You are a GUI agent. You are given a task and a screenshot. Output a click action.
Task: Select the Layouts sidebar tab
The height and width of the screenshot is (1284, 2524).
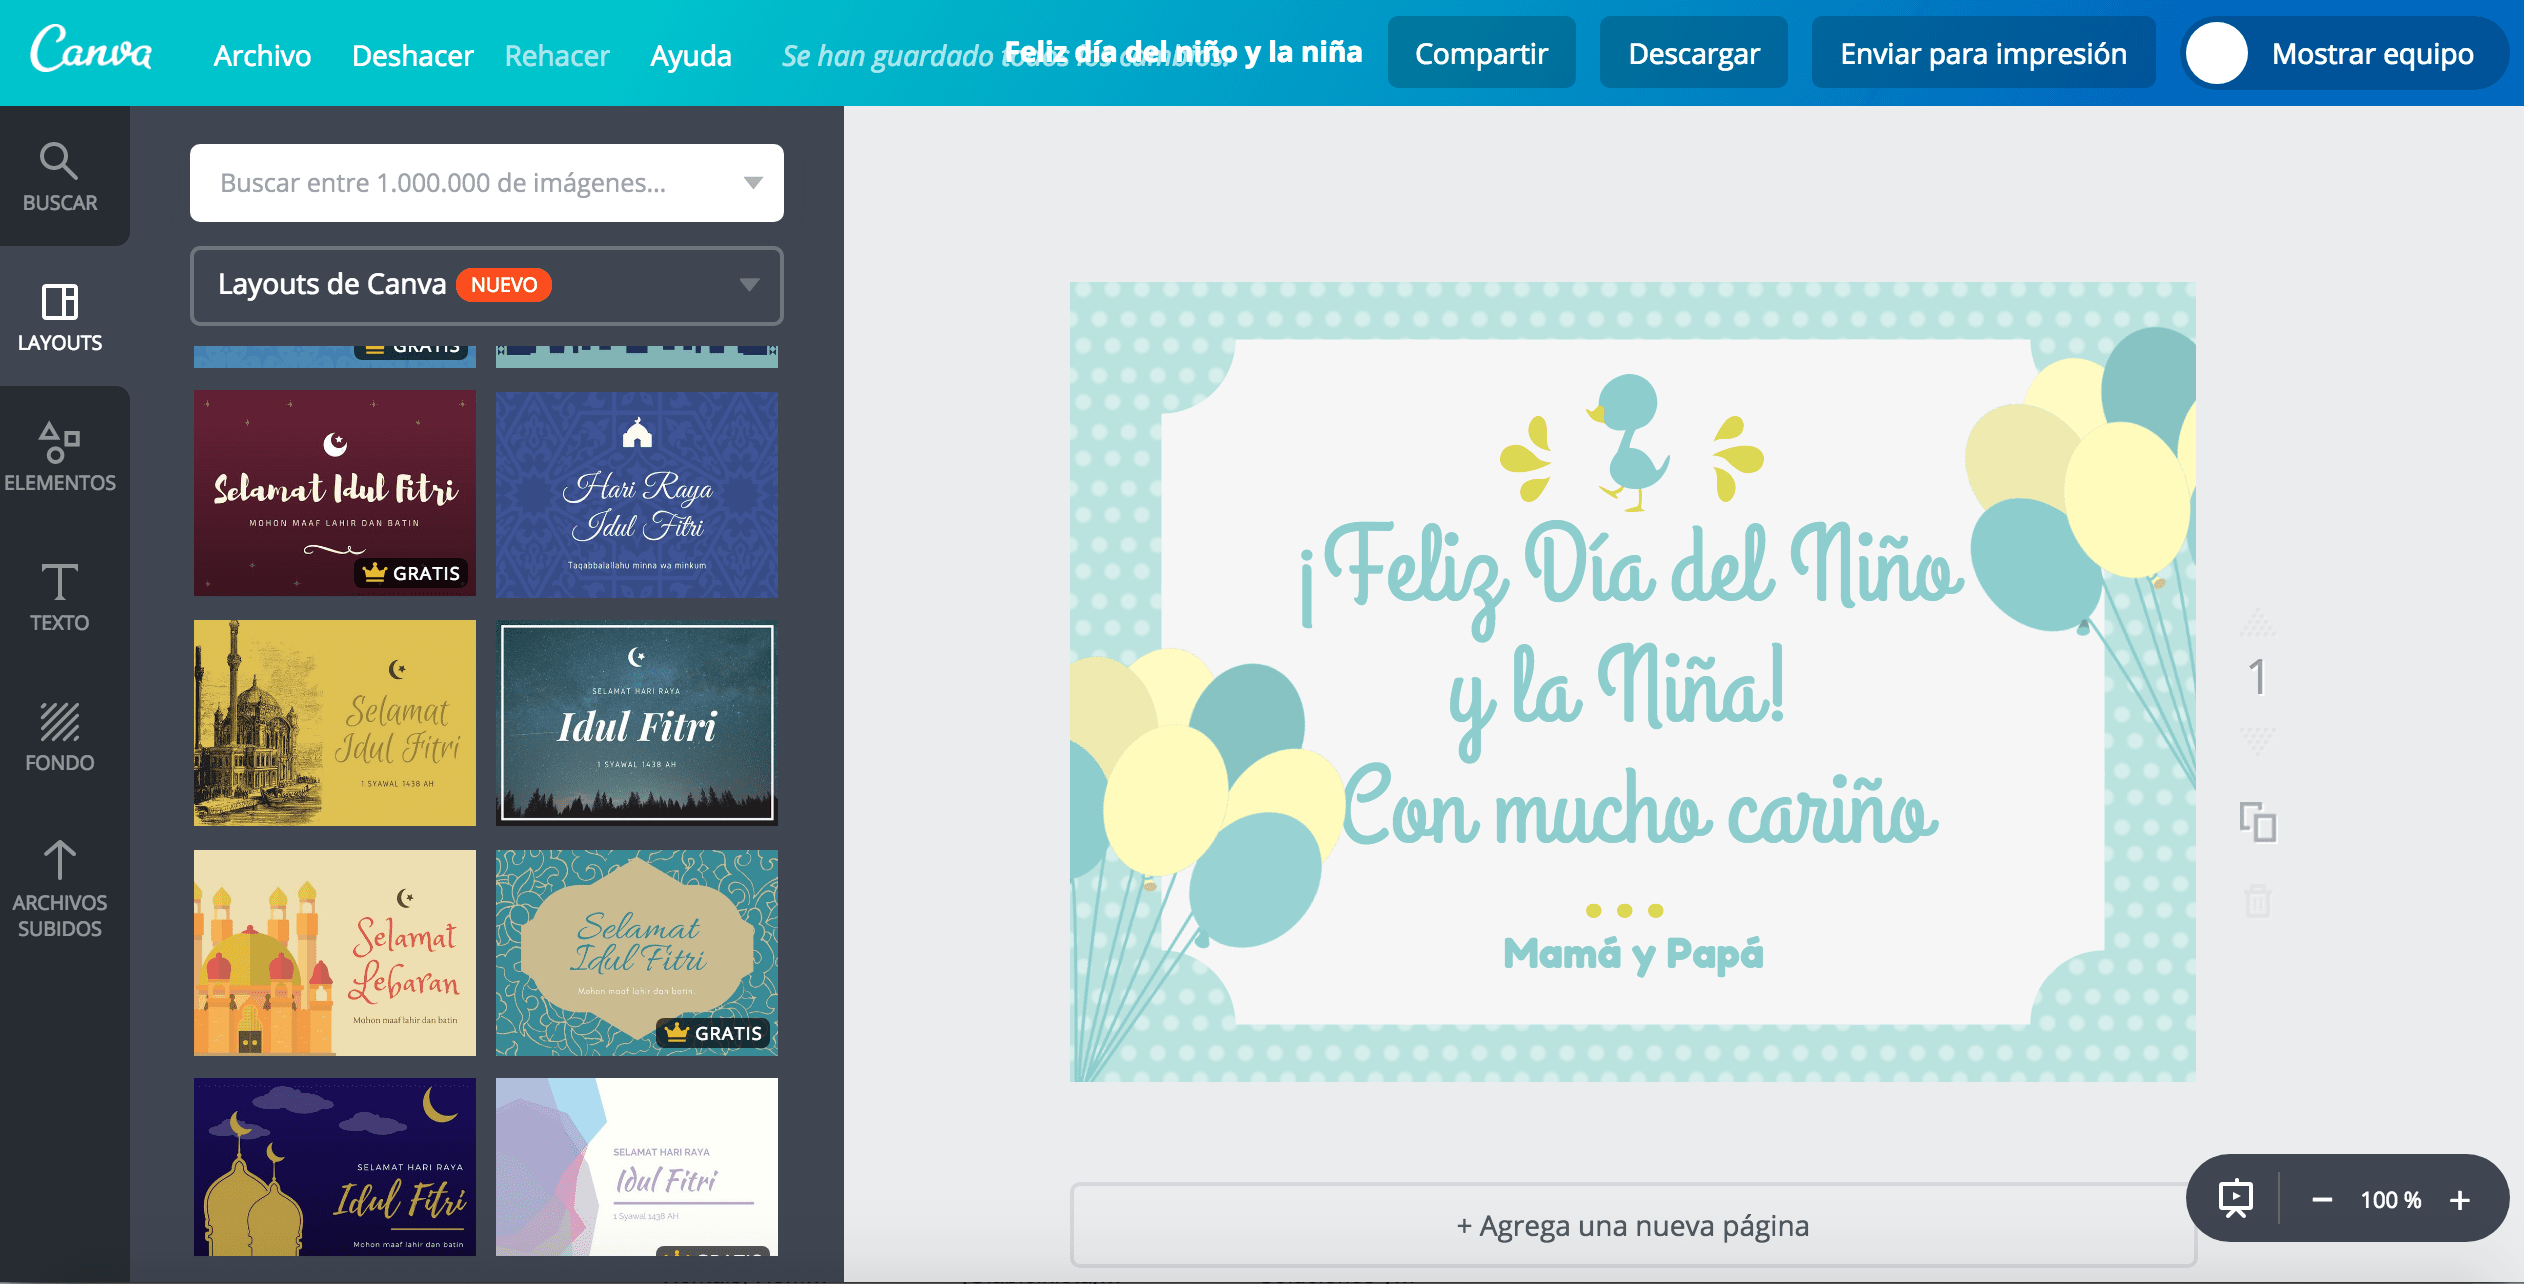coord(60,316)
